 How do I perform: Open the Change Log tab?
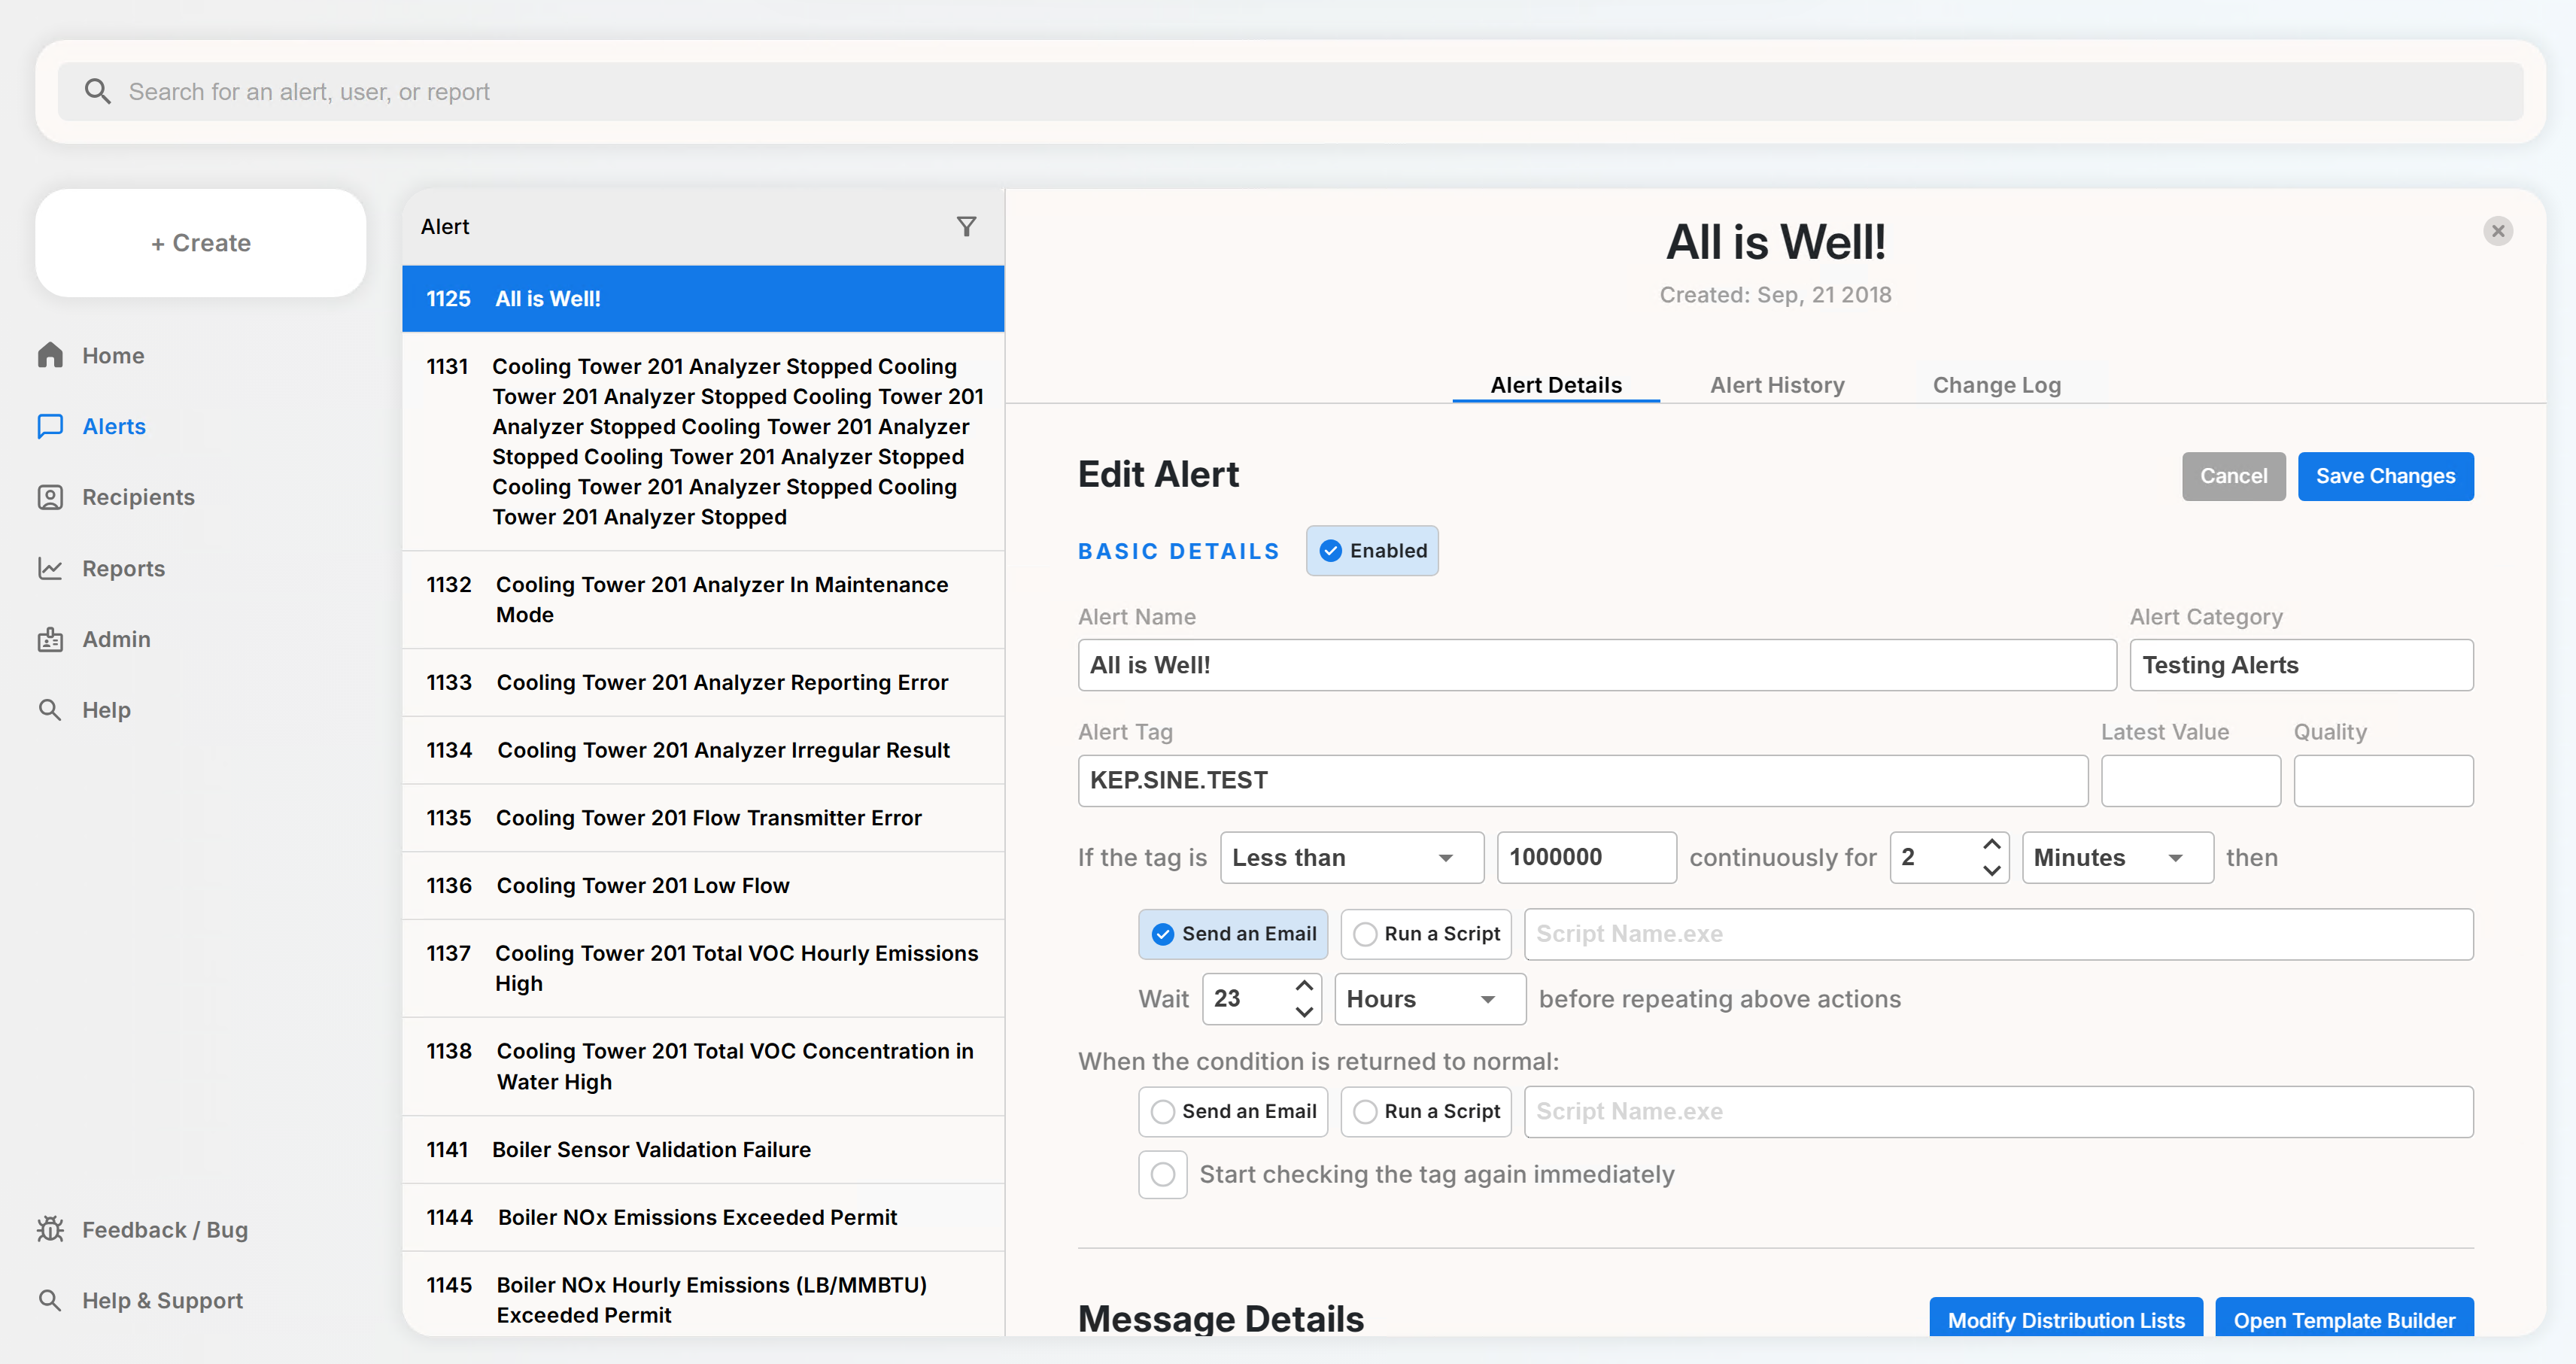[1996, 385]
